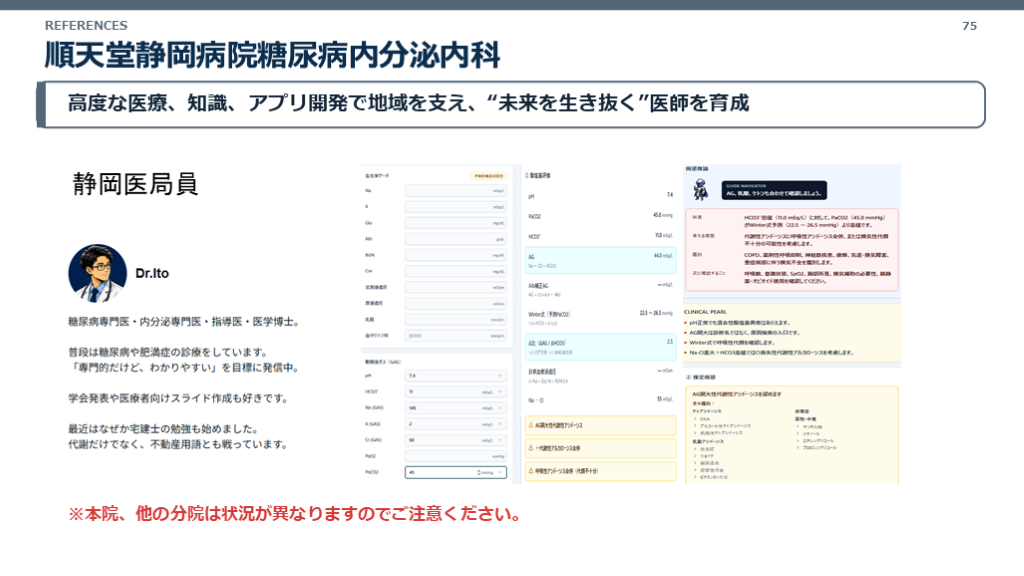The image size is (1024, 576).
Task: Open the 代謝性アルカローシス合併 alert card
Action: tap(600, 448)
